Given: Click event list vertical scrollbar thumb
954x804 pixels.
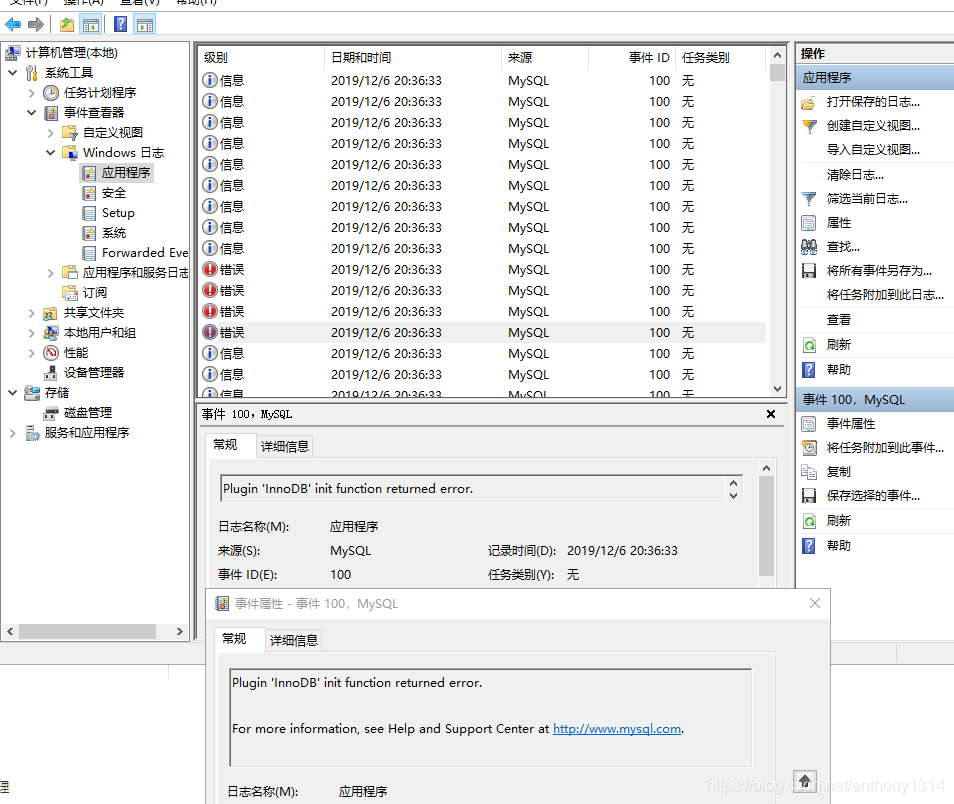Looking at the screenshot, I should pyautogui.click(x=777, y=73).
